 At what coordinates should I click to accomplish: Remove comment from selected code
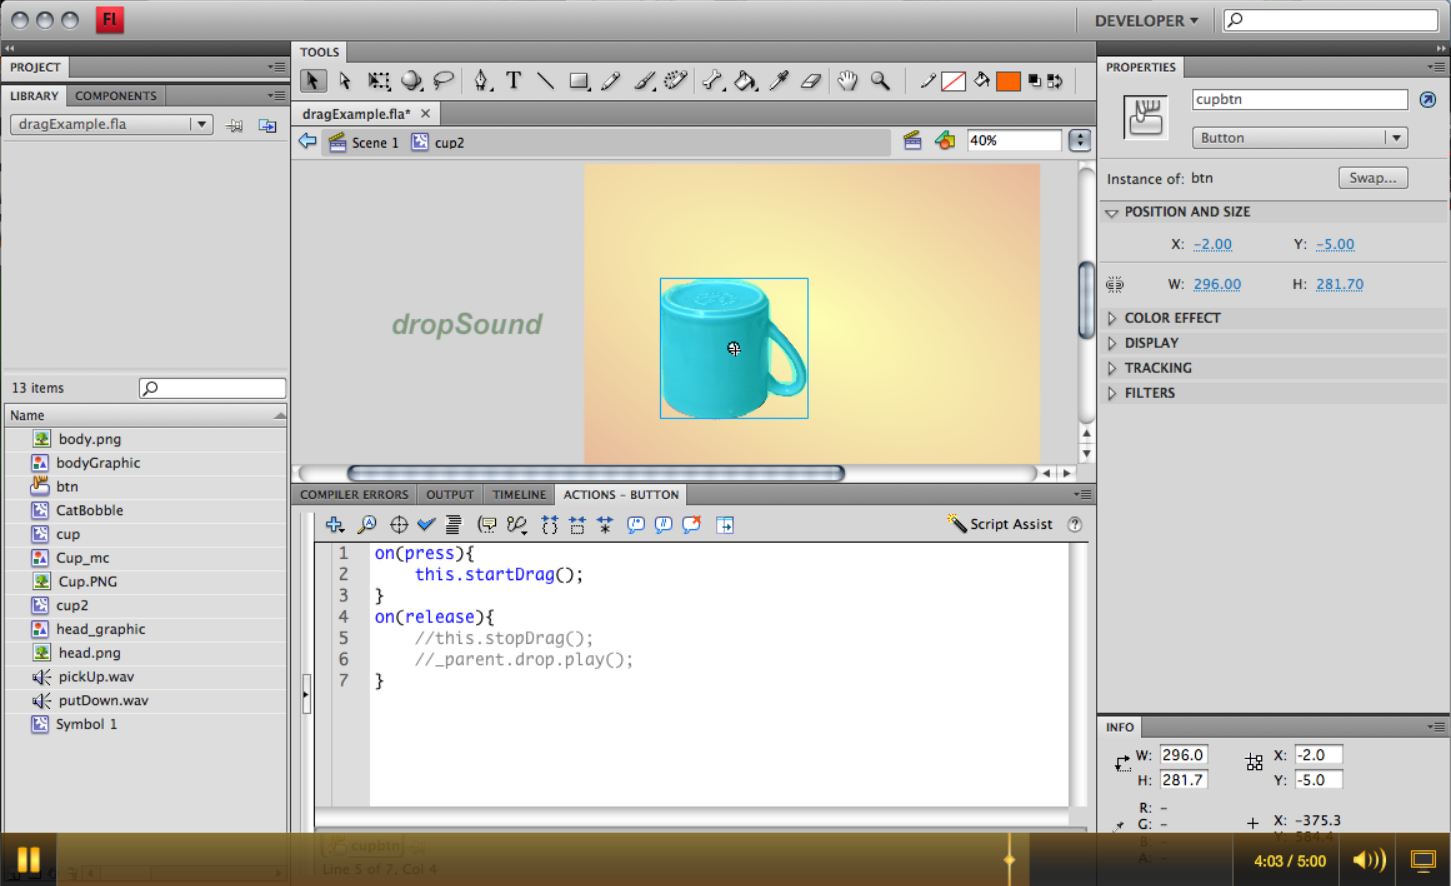[691, 524]
